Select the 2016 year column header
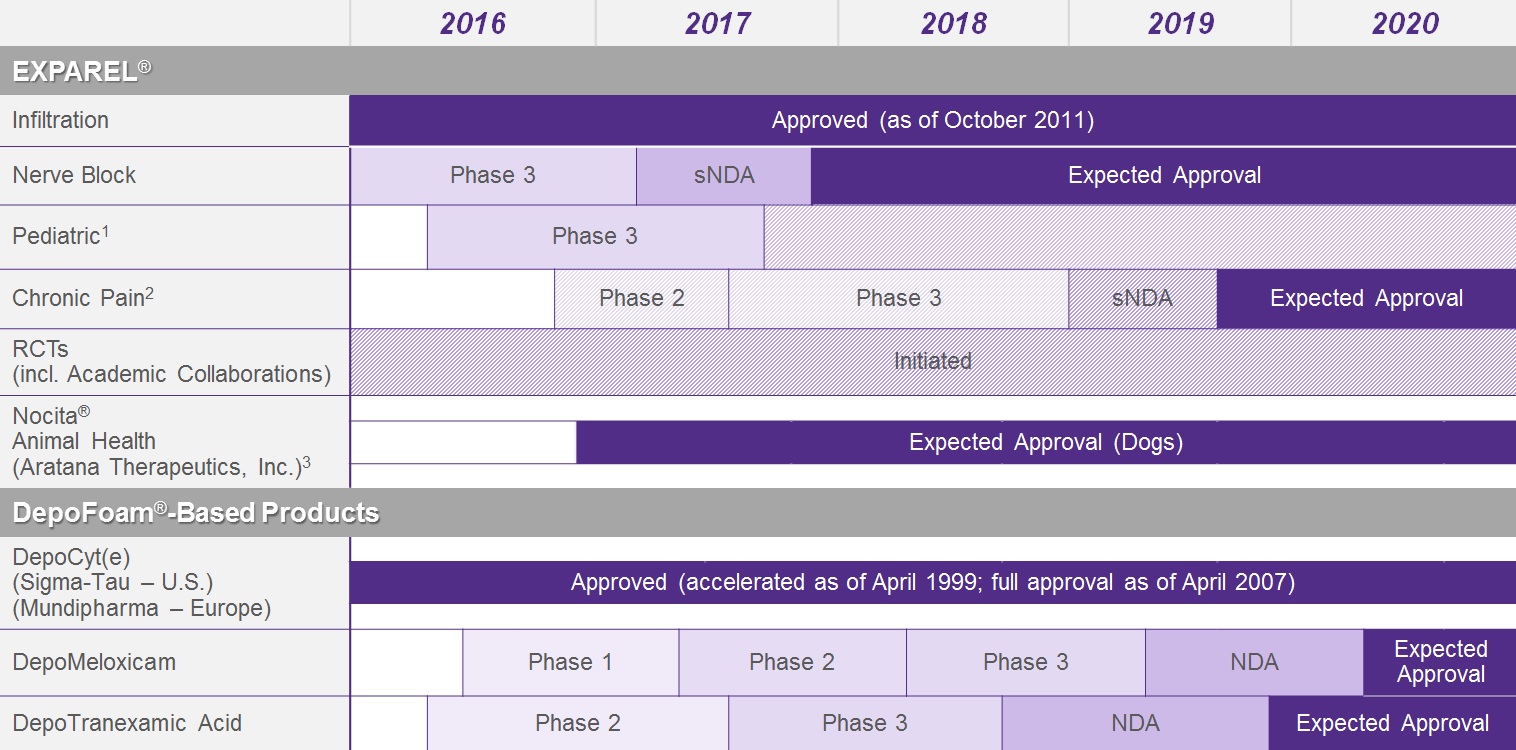 coord(473,23)
